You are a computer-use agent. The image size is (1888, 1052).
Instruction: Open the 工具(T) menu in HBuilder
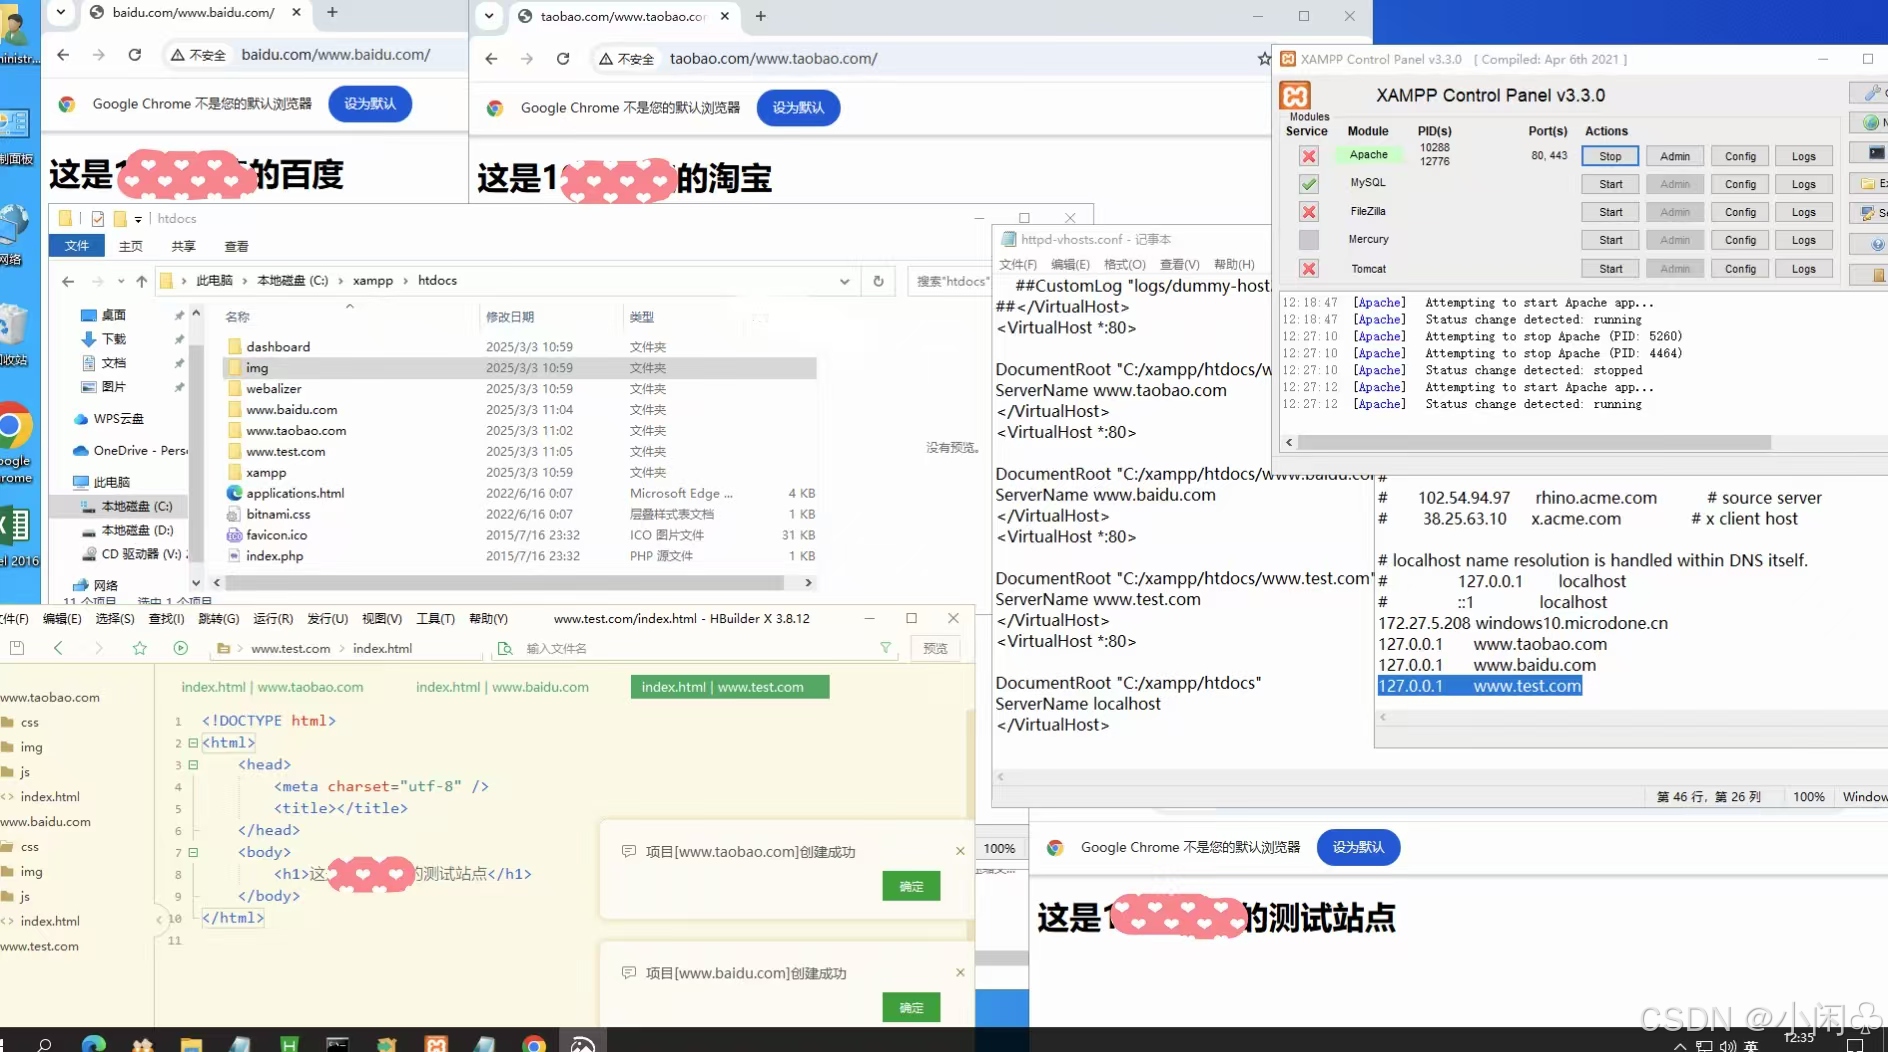(x=435, y=619)
